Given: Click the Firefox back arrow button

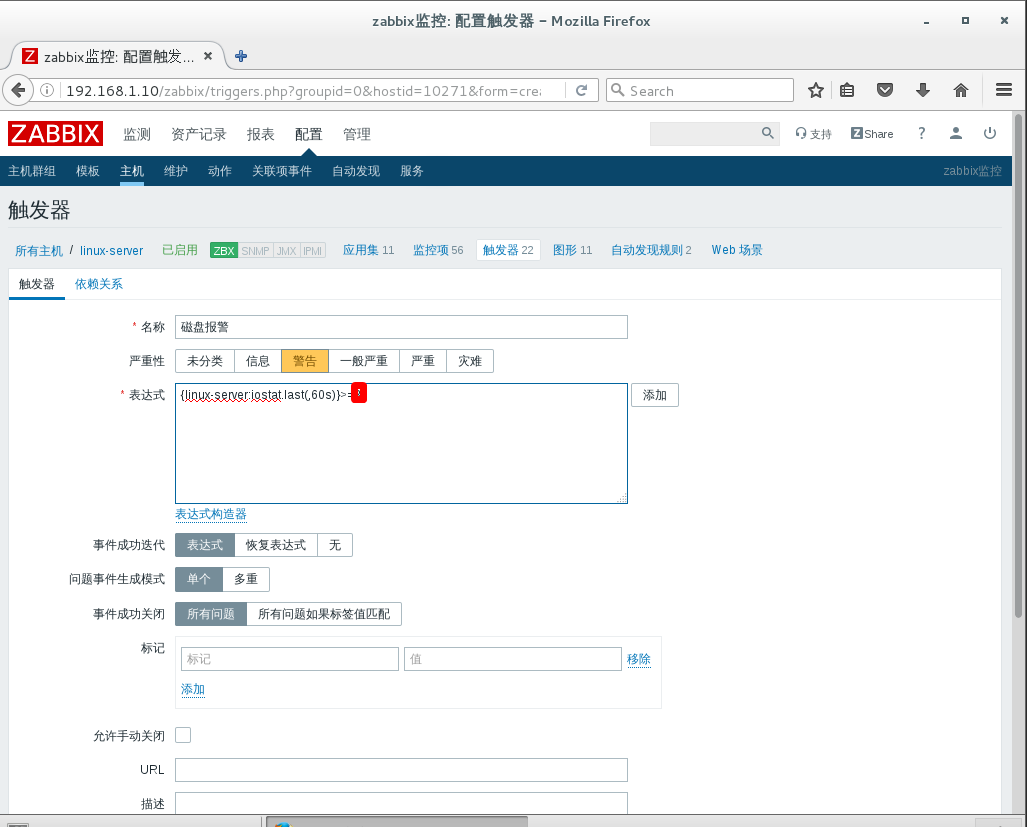Looking at the screenshot, I should pyautogui.click(x=18, y=90).
